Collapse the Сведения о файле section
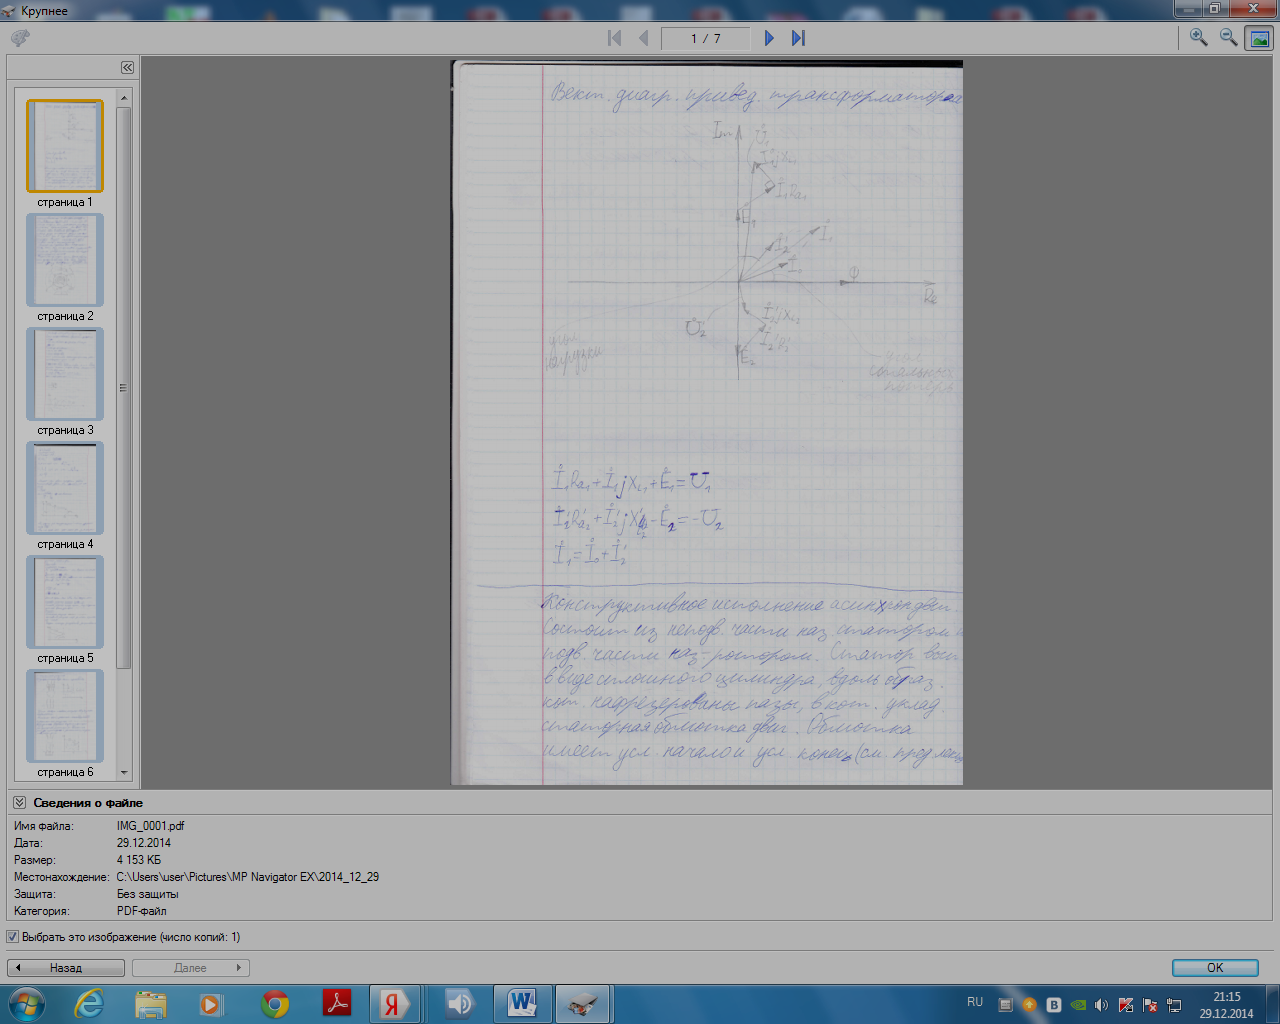Screen dimensions: 1280x1024 pyautogui.click(x=19, y=802)
